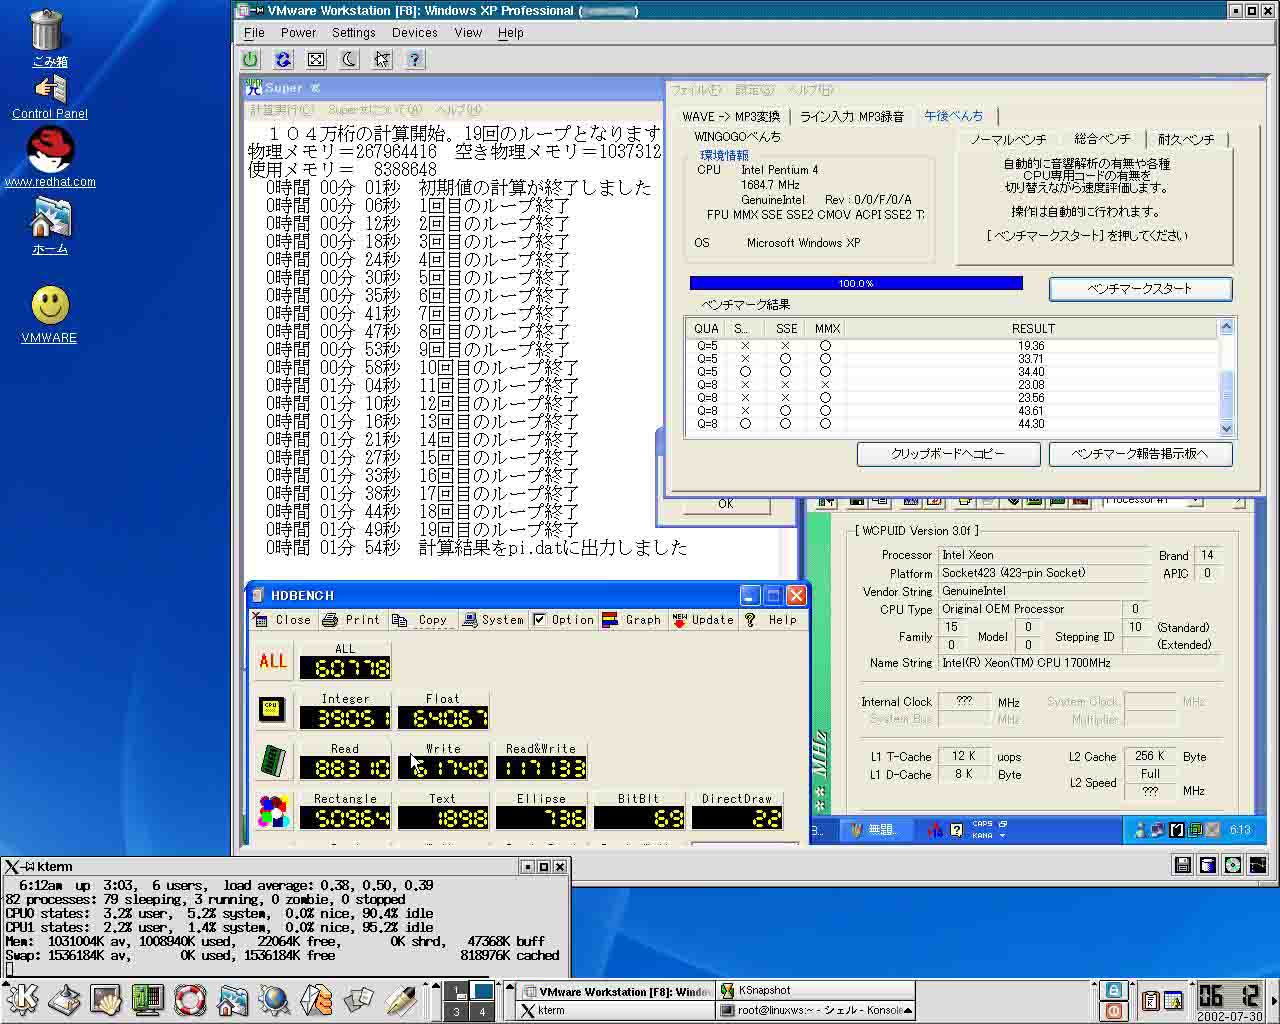Viewport: 1280px width, 1024px height.
Task: Click the question mark icon in XP language bar
Action: (956, 830)
